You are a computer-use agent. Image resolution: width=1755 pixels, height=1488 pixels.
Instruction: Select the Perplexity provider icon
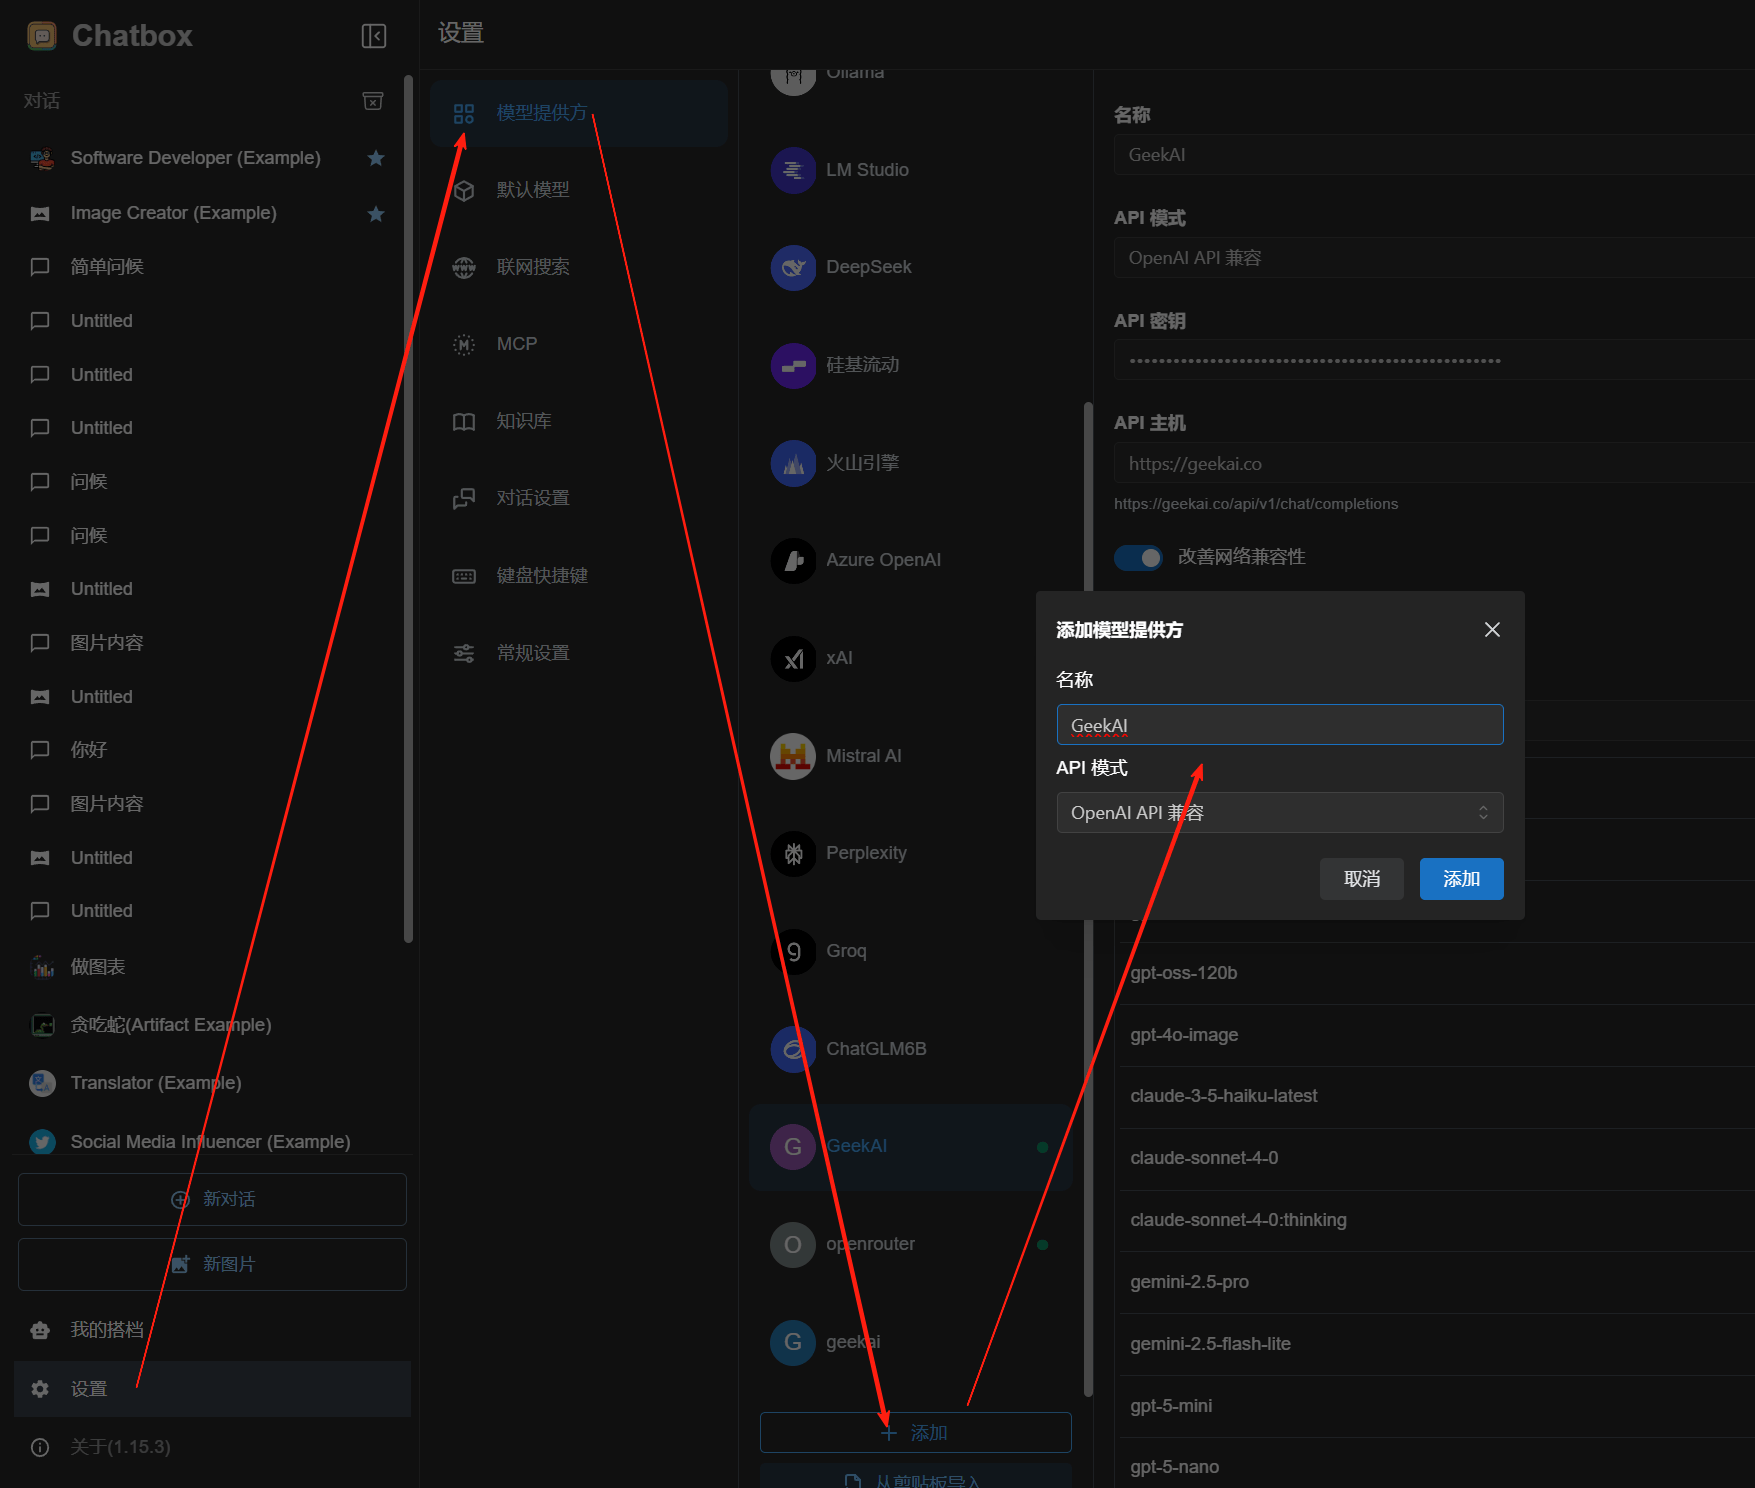click(x=793, y=853)
